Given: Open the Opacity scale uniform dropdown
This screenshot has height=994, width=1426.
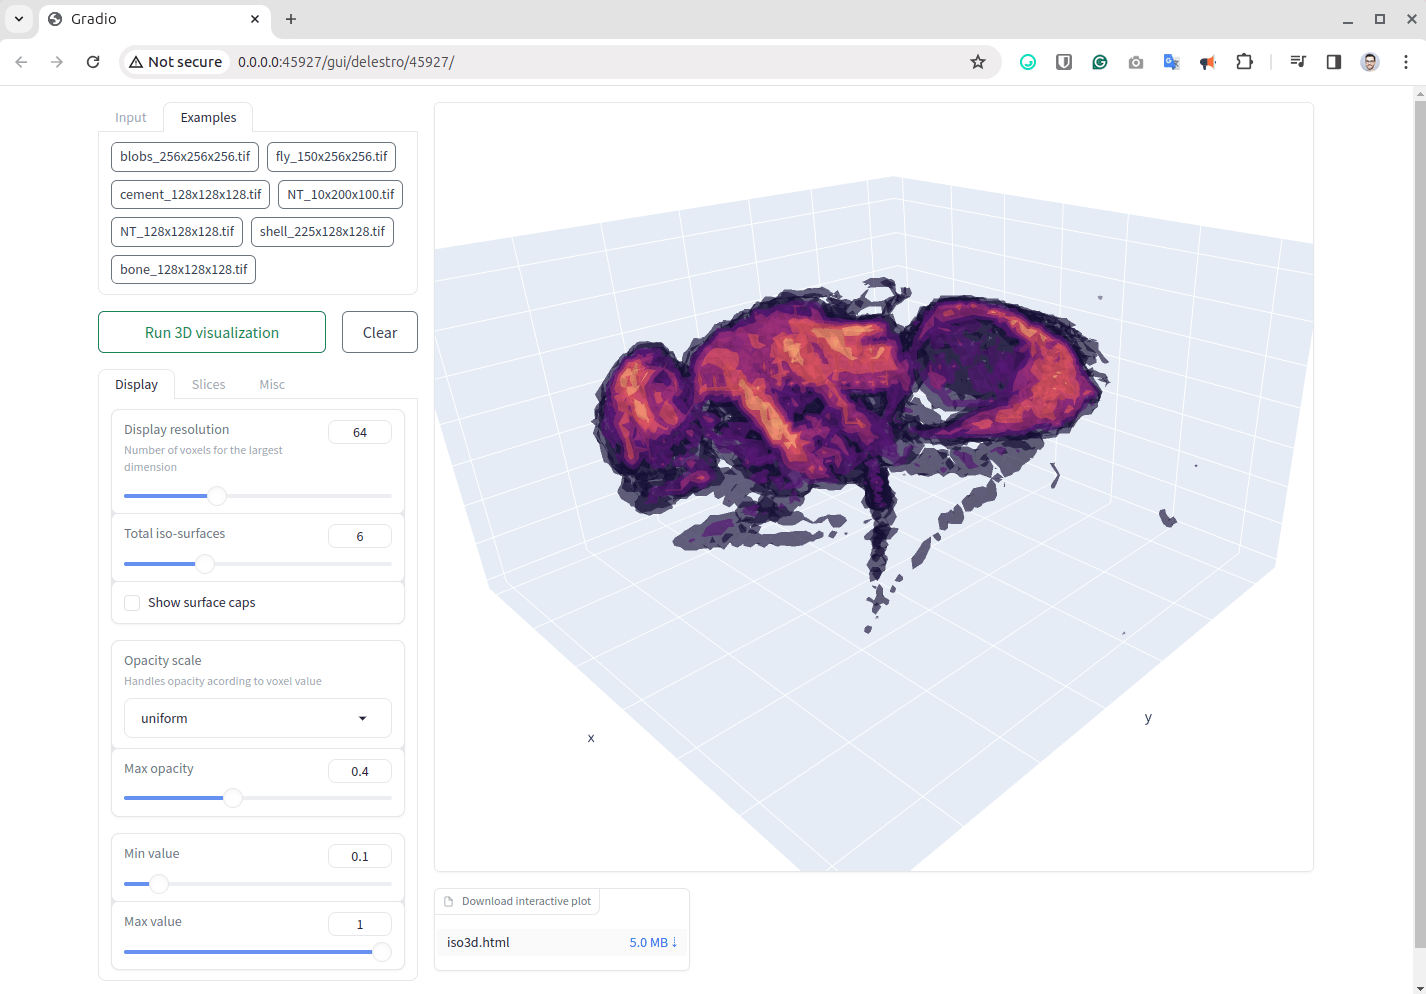Looking at the screenshot, I should coord(258,718).
